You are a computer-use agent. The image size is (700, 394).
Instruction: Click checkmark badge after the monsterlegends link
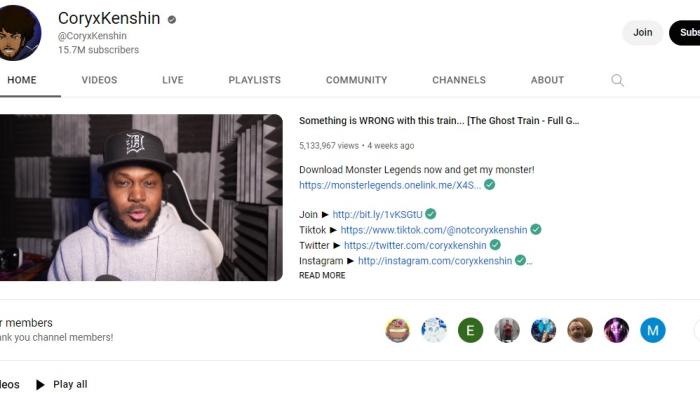[x=490, y=184]
